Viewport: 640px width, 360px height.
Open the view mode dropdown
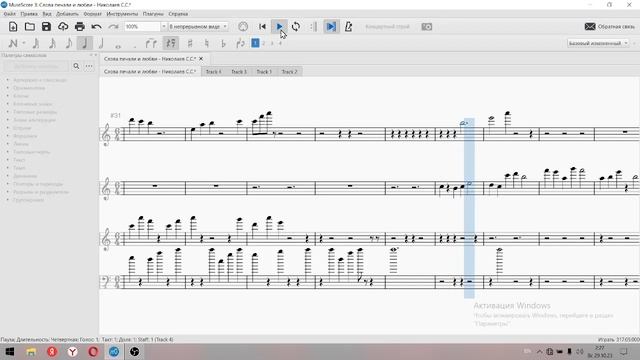click(x=198, y=27)
